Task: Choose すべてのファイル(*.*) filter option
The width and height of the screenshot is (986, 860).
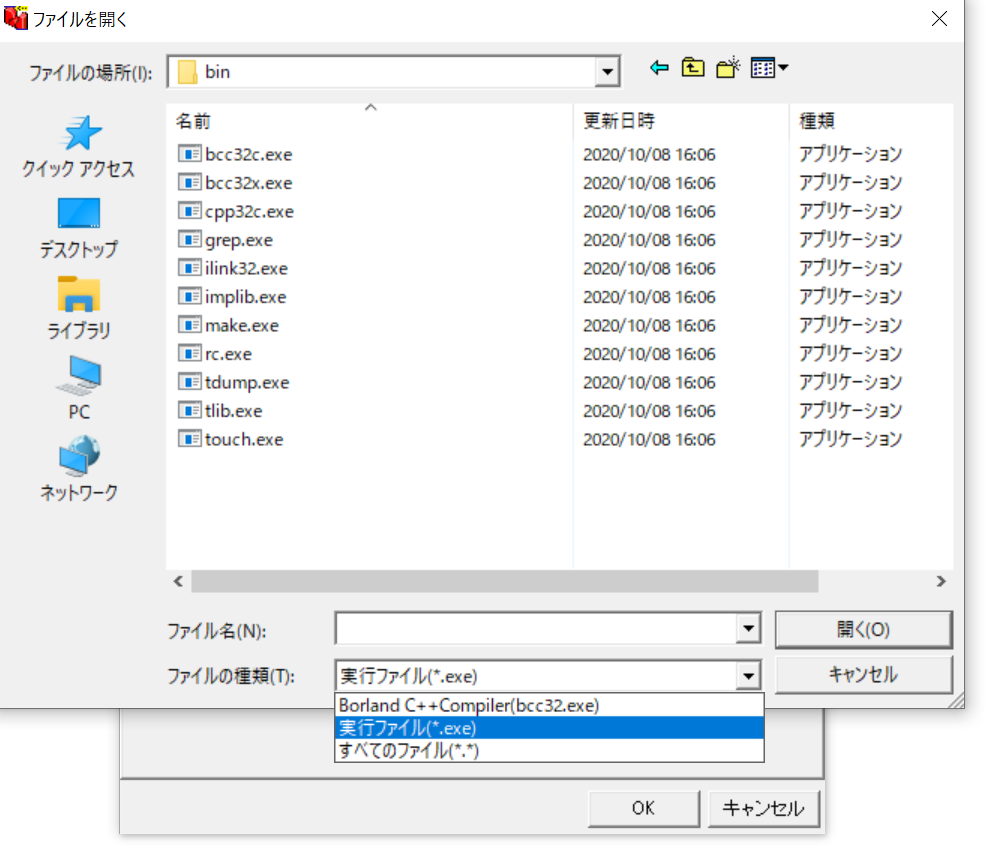Action: point(549,751)
